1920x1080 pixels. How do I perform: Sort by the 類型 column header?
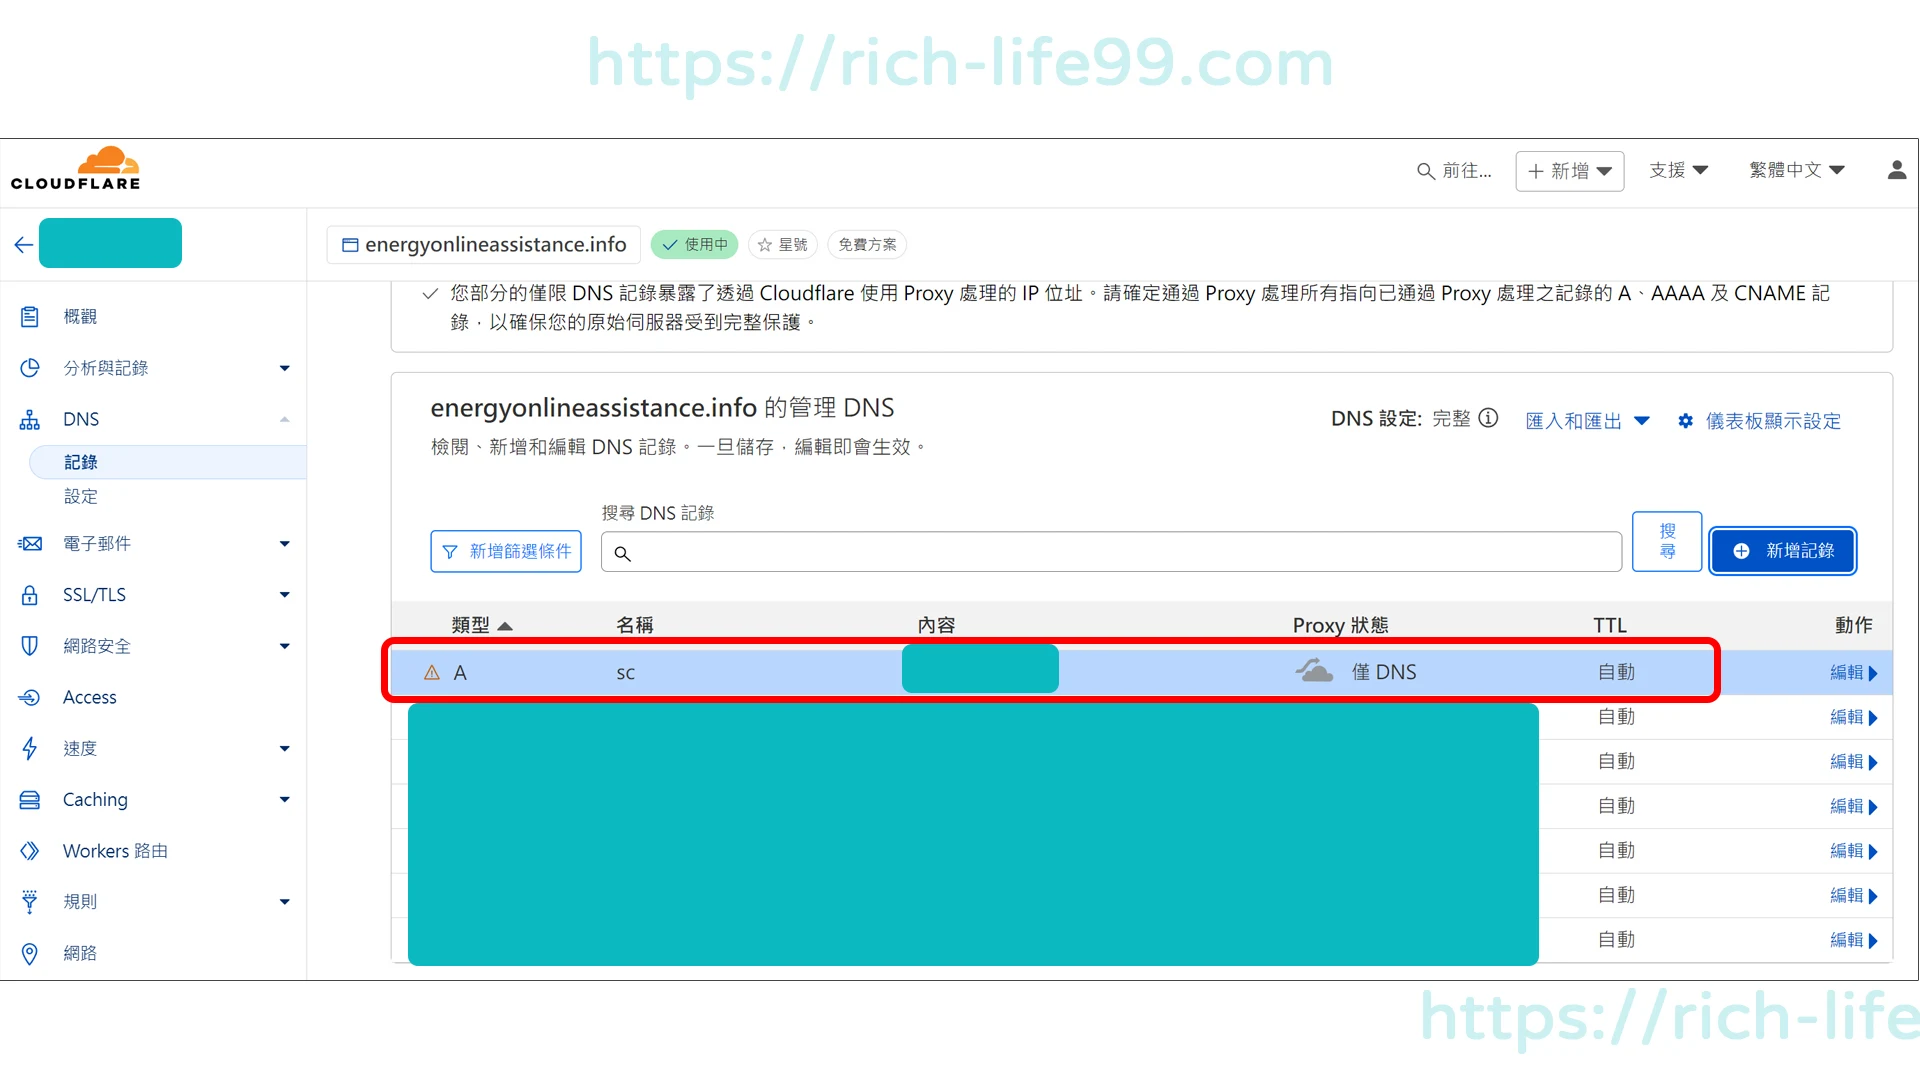481,625
